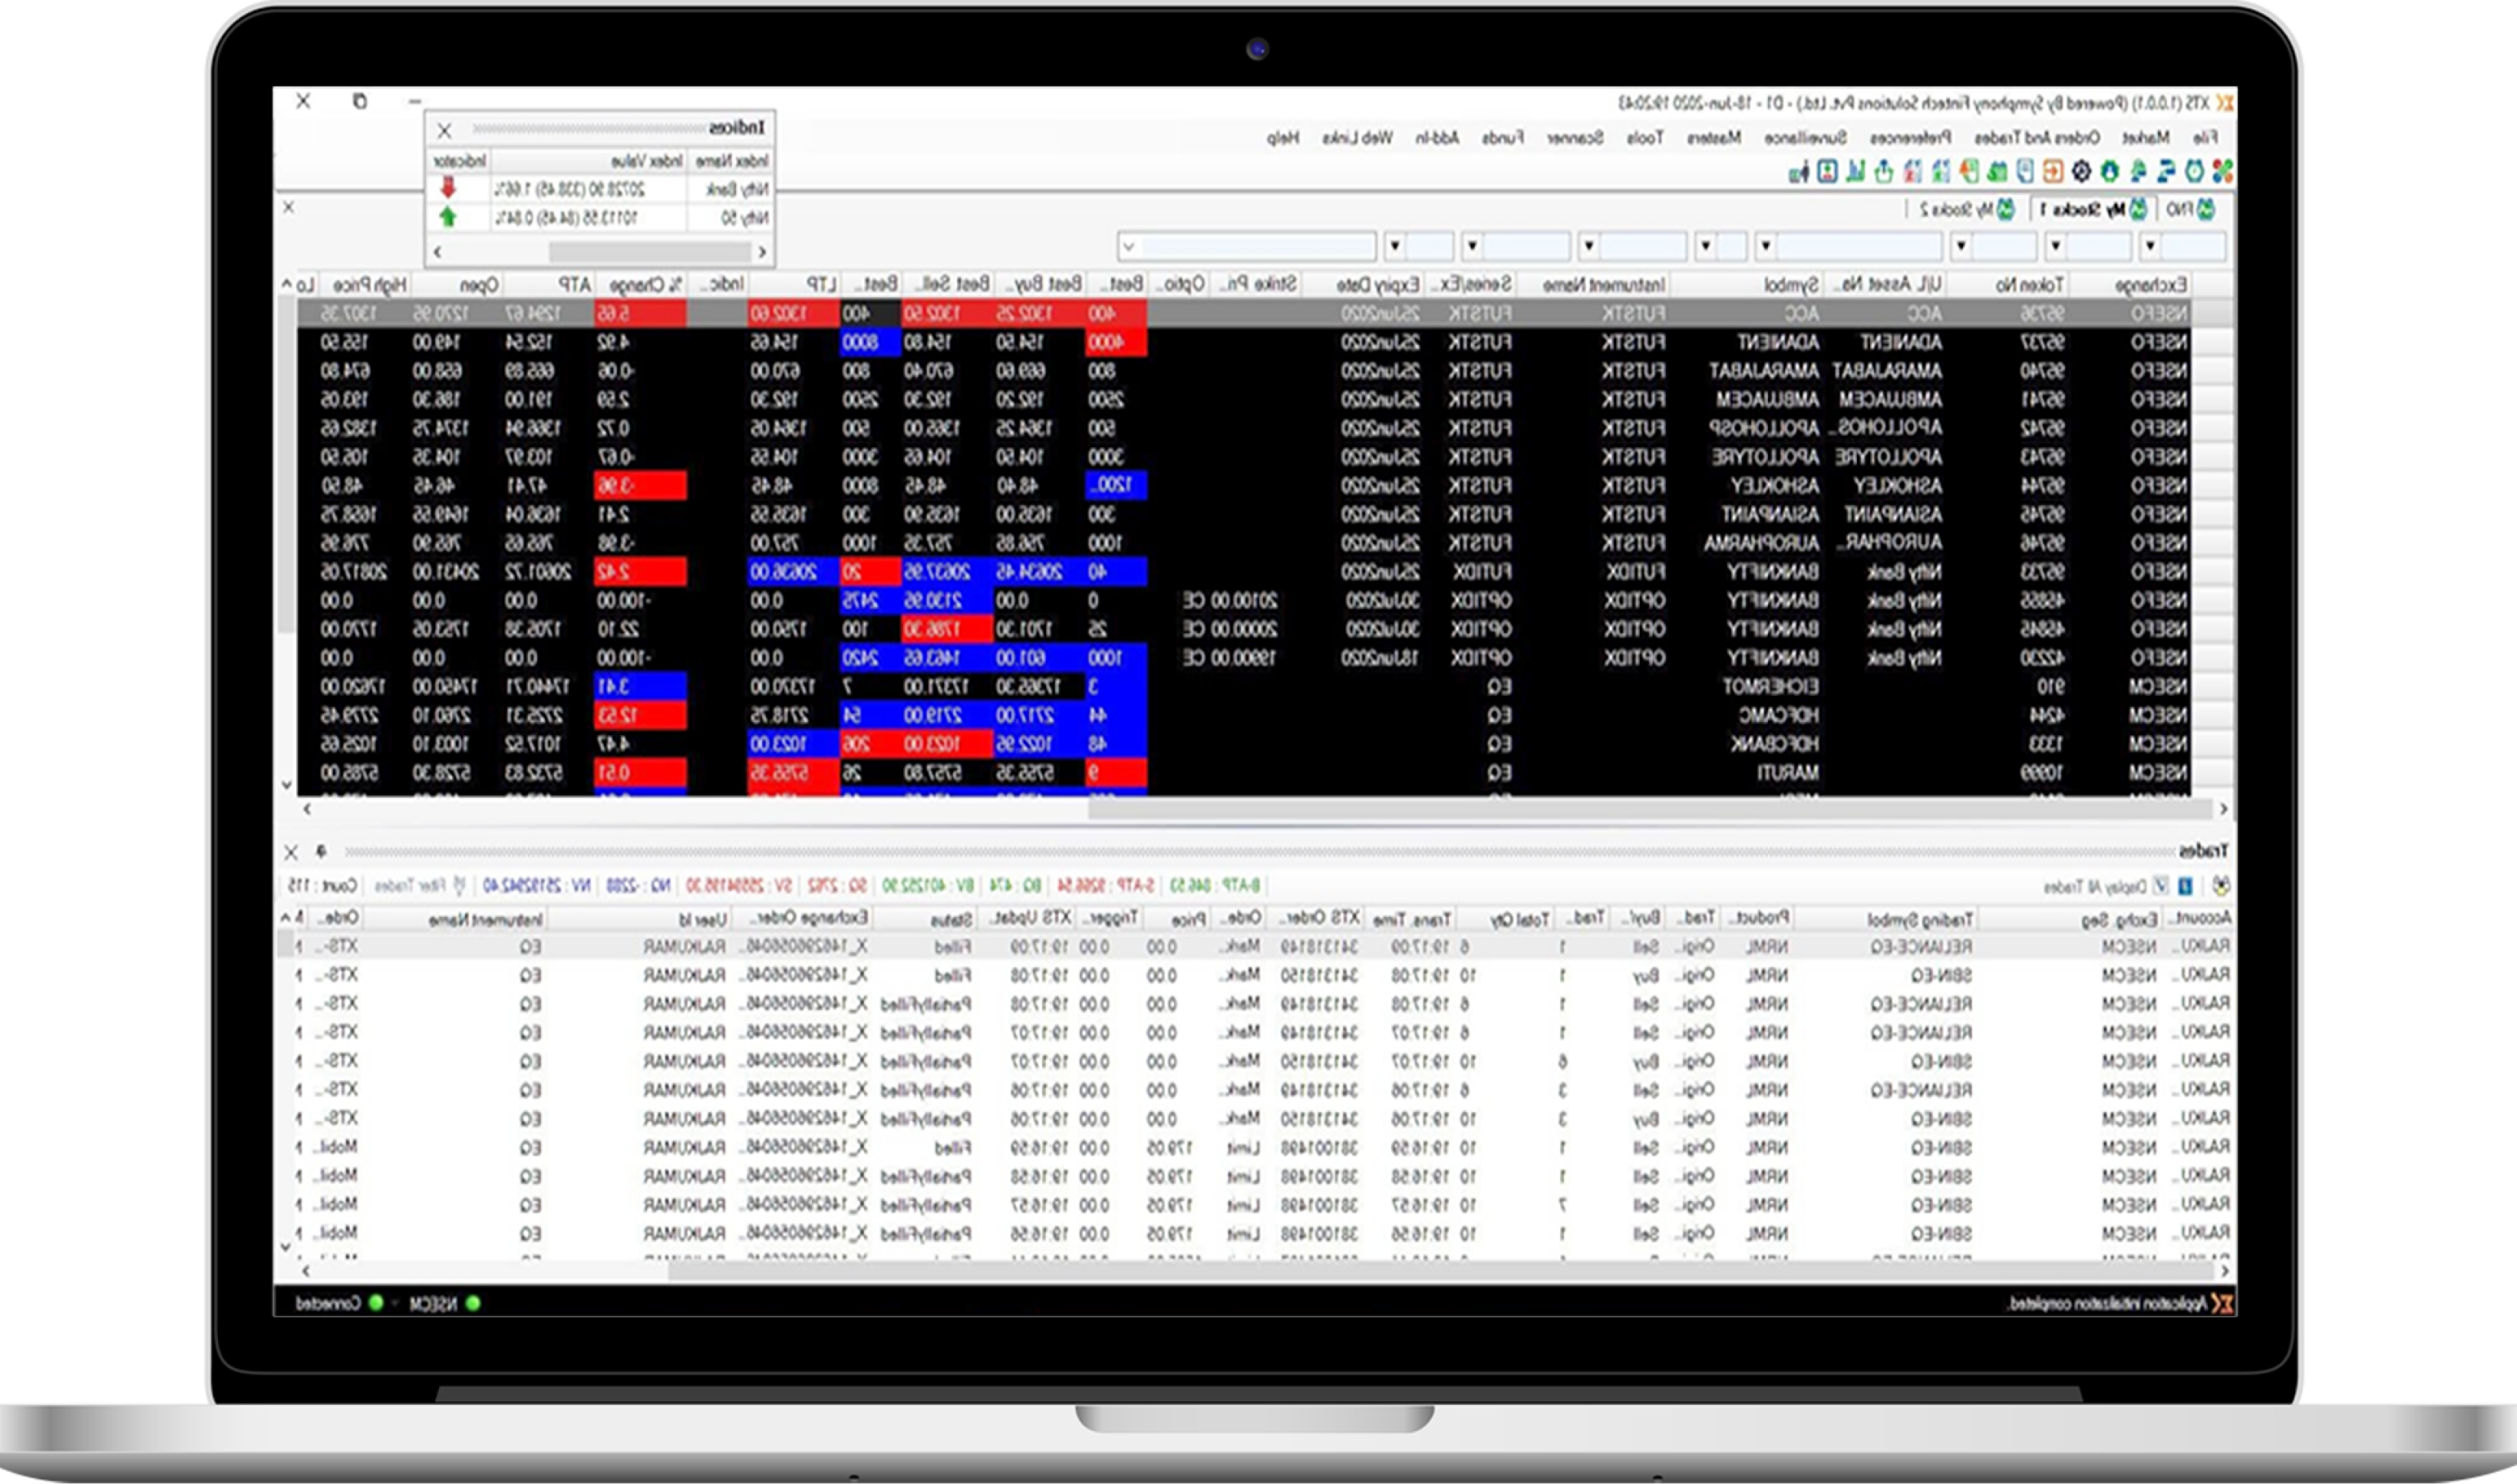The width and height of the screenshot is (2517, 1484).
Task: Click the Filter Trades funnel icon
Action: point(459,886)
